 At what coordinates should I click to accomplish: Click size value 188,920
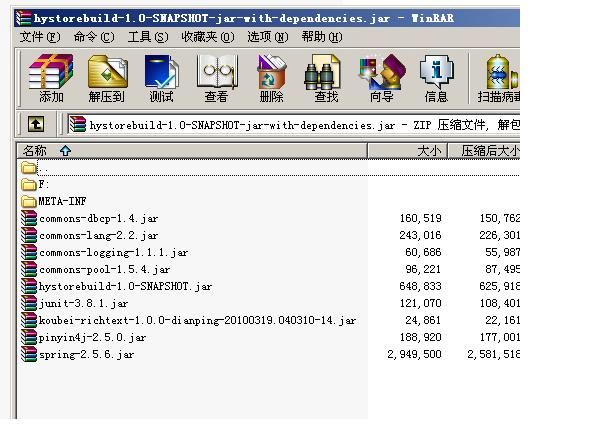pyautogui.click(x=420, y=337)
